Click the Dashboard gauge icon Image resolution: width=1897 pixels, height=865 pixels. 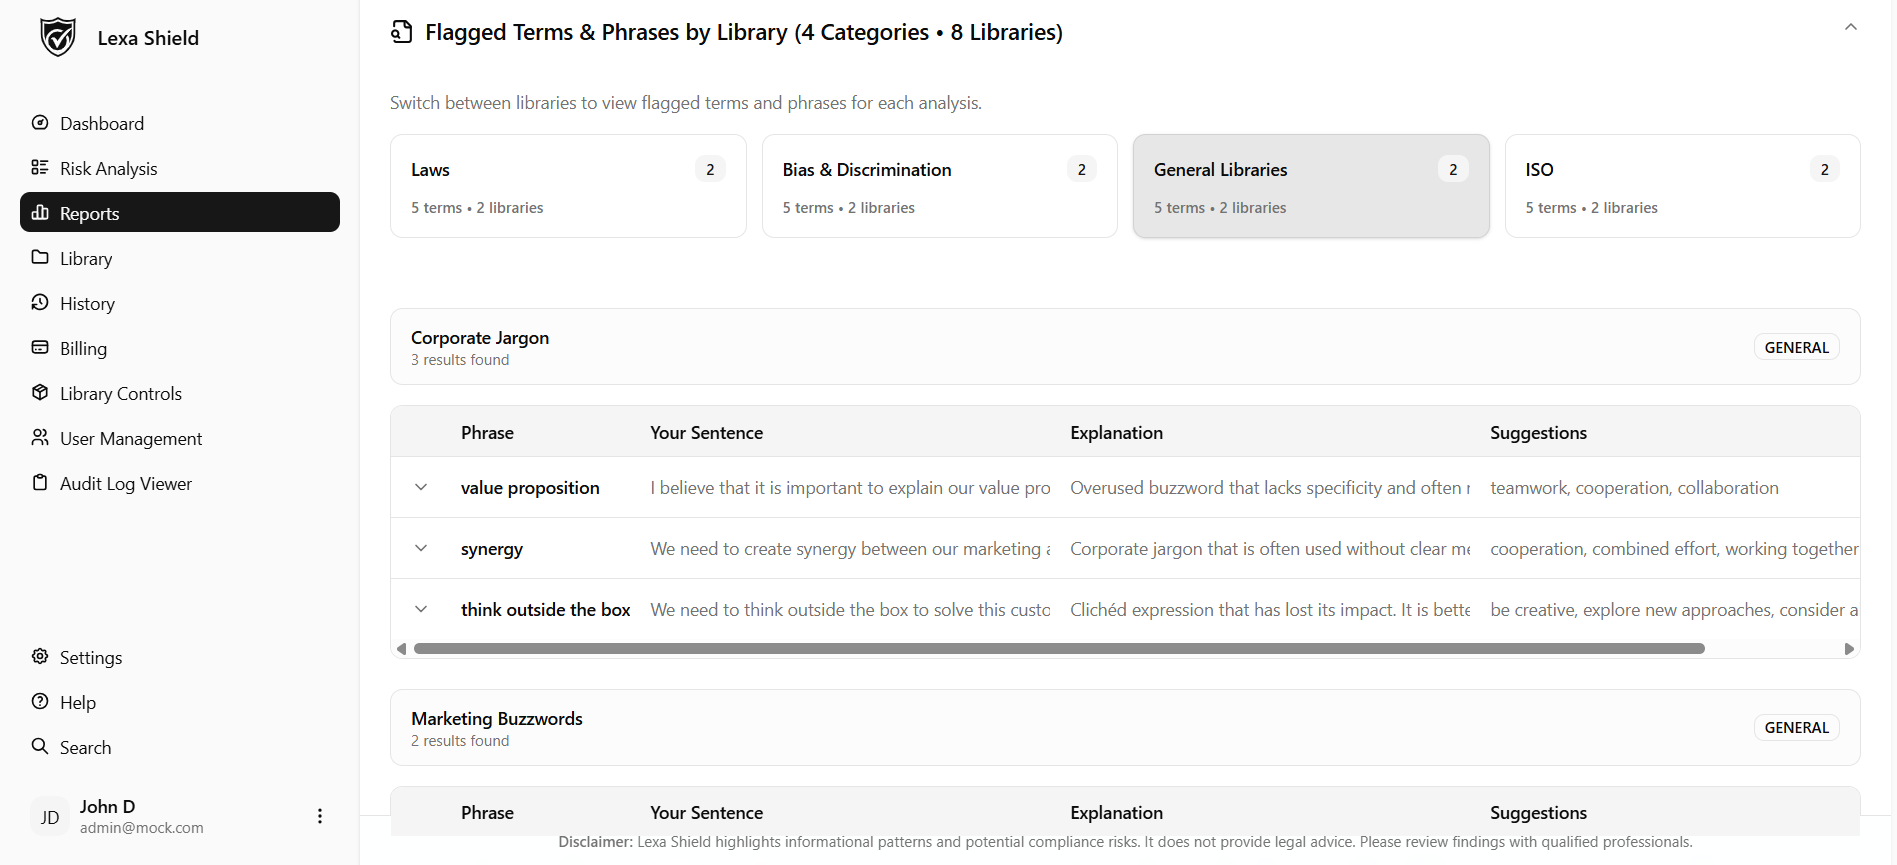[x=40, y=123]
